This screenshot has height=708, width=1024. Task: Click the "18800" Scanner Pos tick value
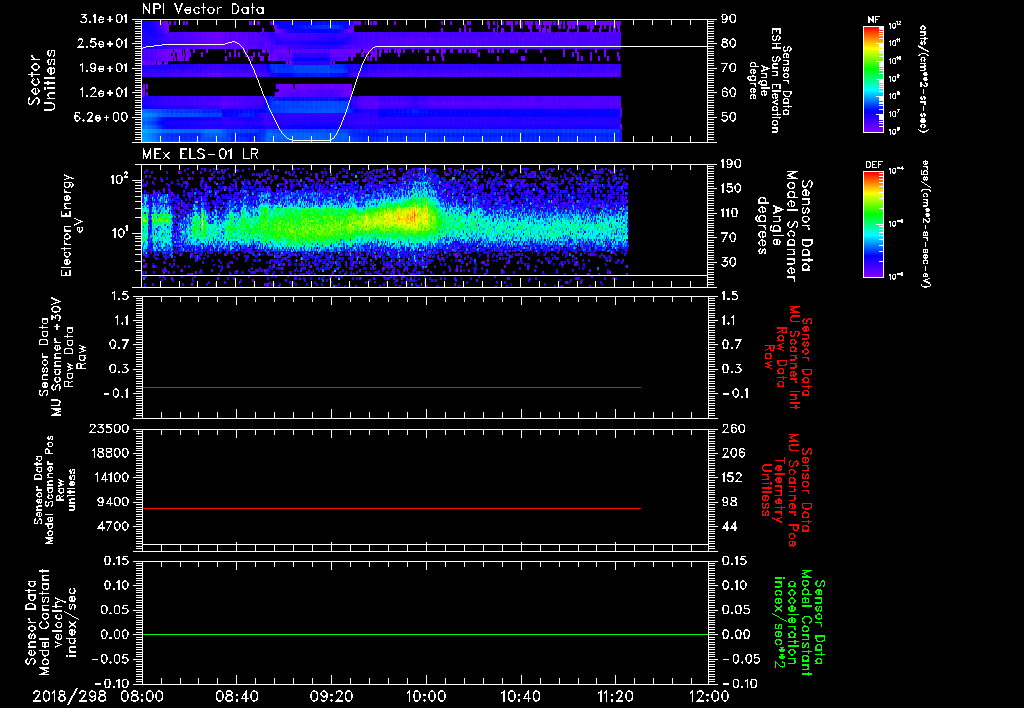coord(110,453)
